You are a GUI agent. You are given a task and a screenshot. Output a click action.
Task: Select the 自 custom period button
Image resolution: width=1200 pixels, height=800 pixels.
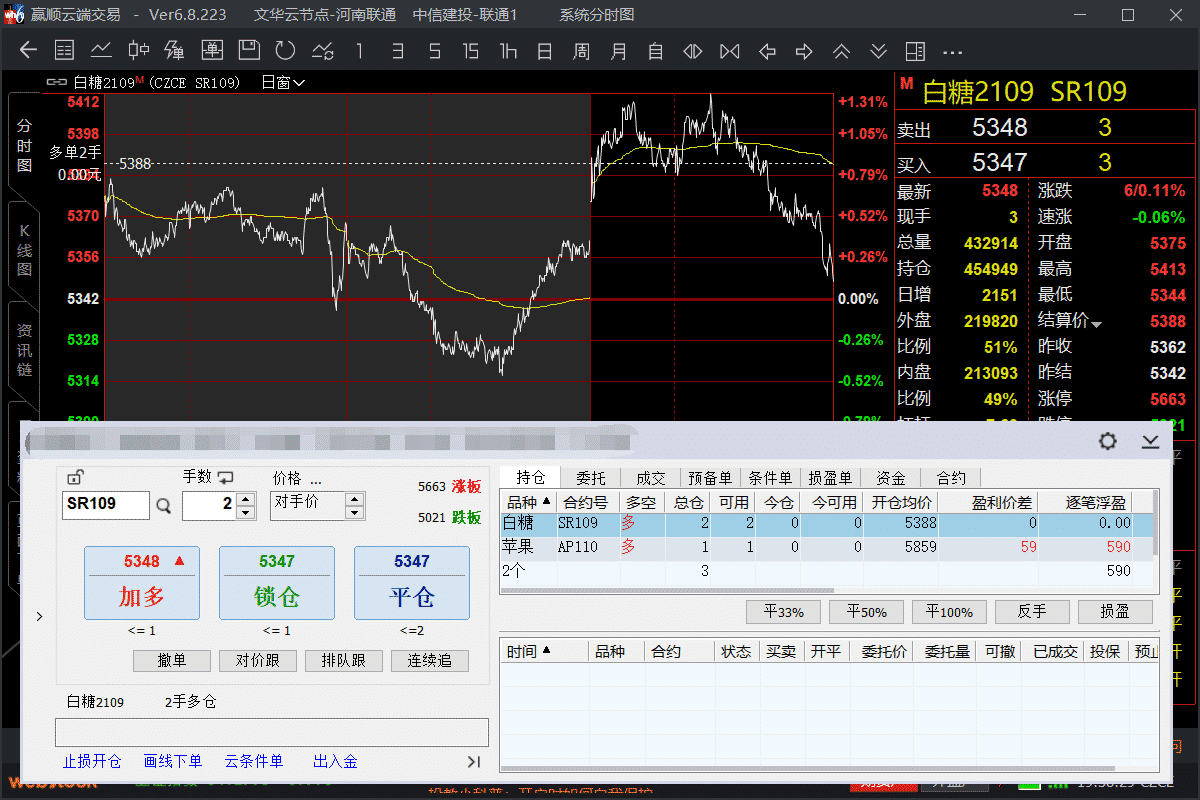coord(656,51)
